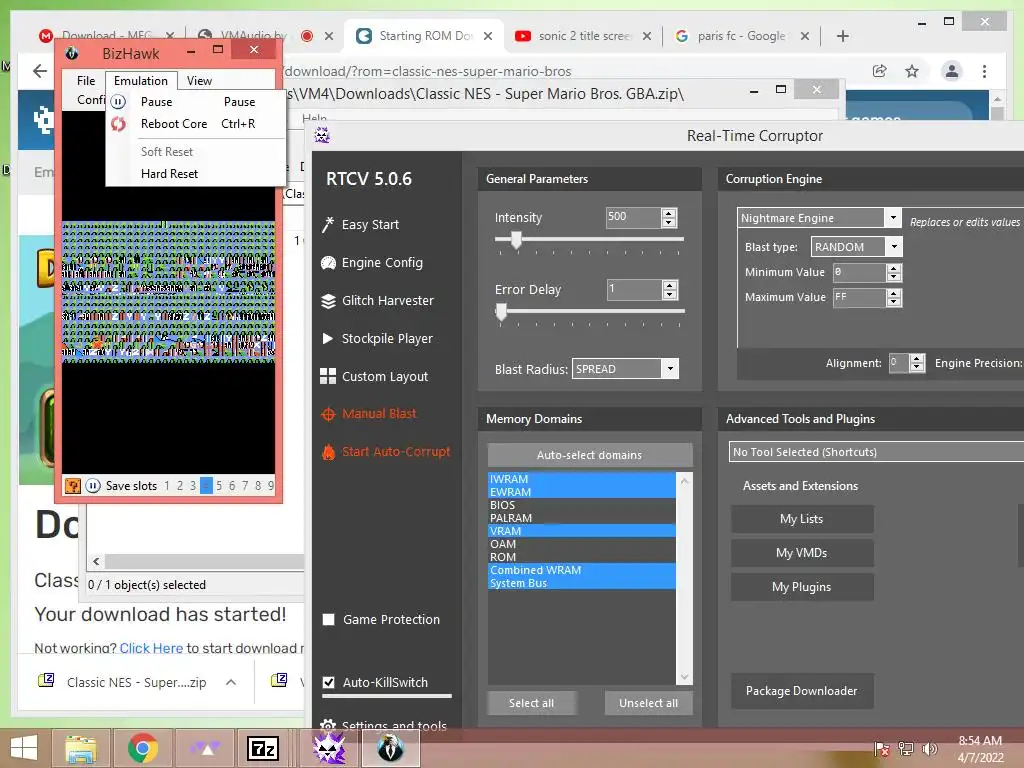Select the OAM memory domain

[582, 544]
